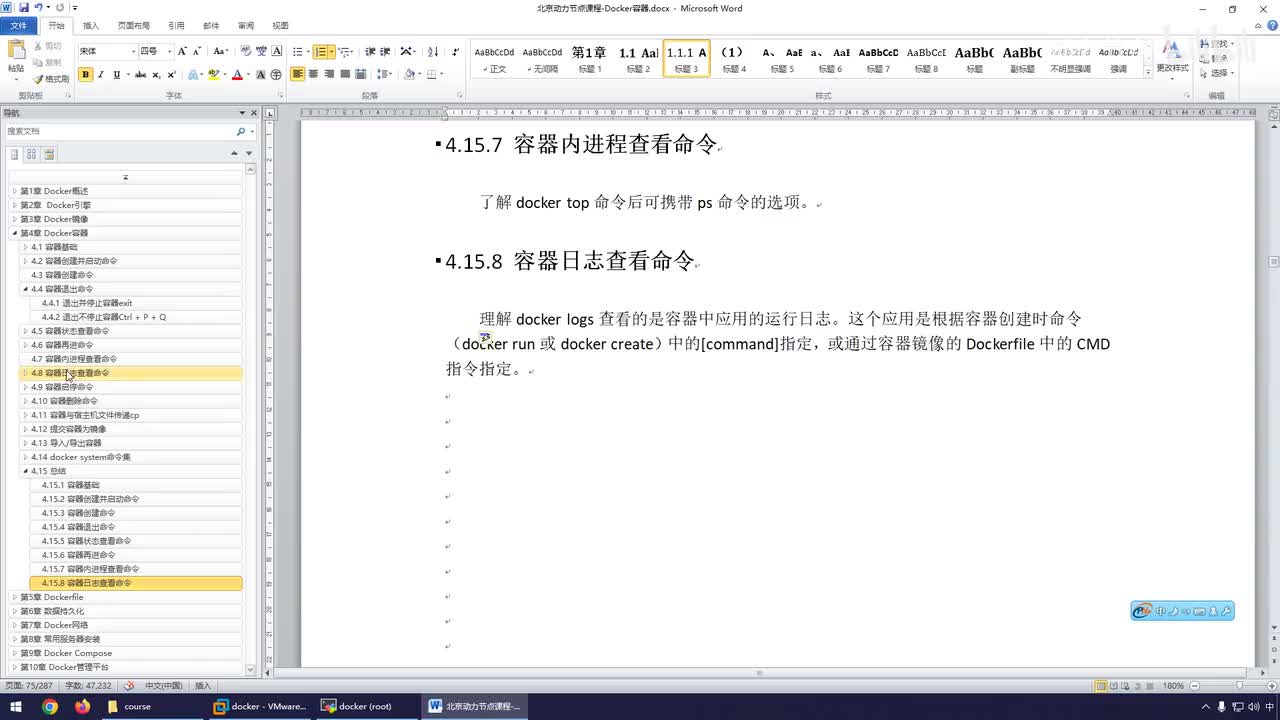Justify the paragraph text
Viewport: 1280px width, 720px height.
pos(346,75)
